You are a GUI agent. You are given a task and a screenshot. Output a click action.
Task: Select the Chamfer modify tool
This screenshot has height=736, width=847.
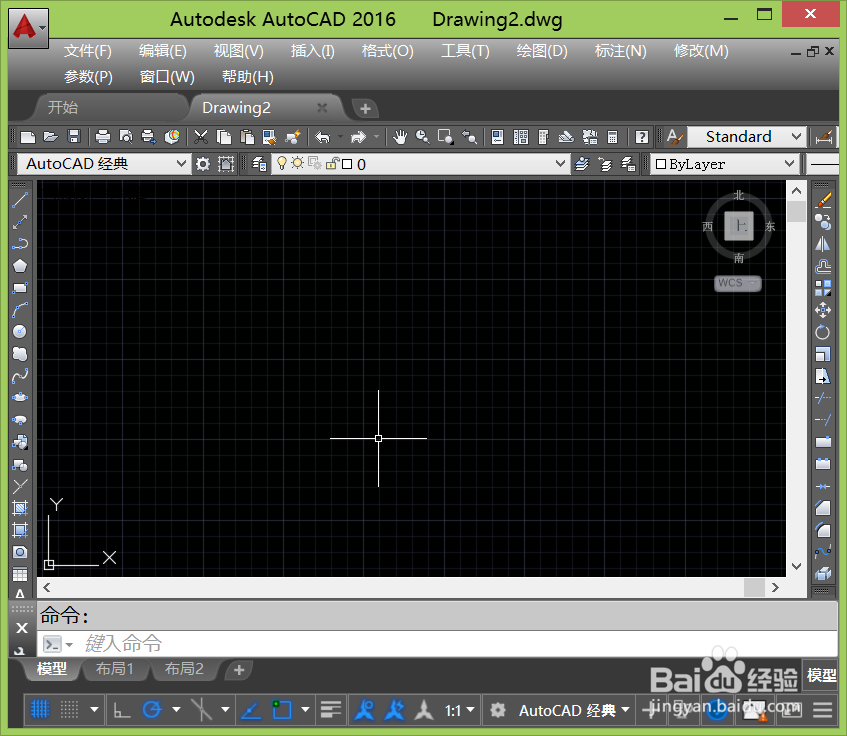pos(823,508)
